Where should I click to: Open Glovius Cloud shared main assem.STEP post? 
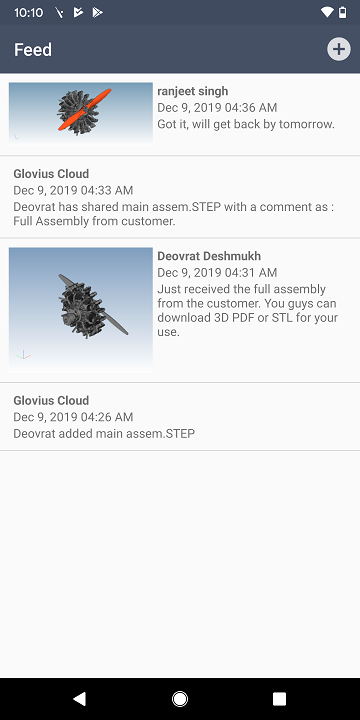pyautogui.click(x=180, y=197)
